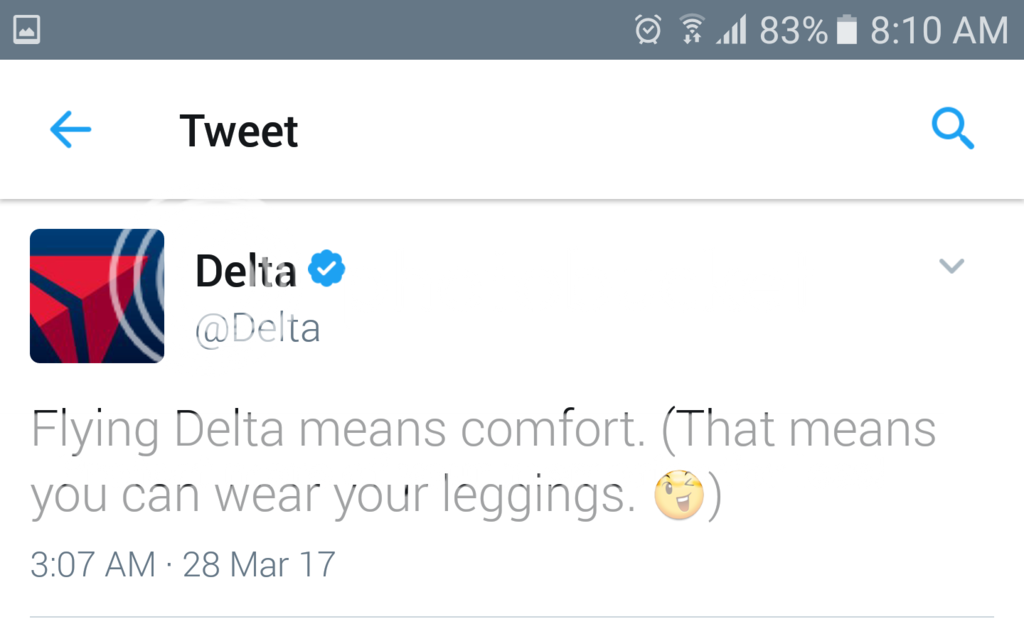The width and height of the screenshot is (1024, 629).
Task: Click the Delta display name
Action: (246, 270)
